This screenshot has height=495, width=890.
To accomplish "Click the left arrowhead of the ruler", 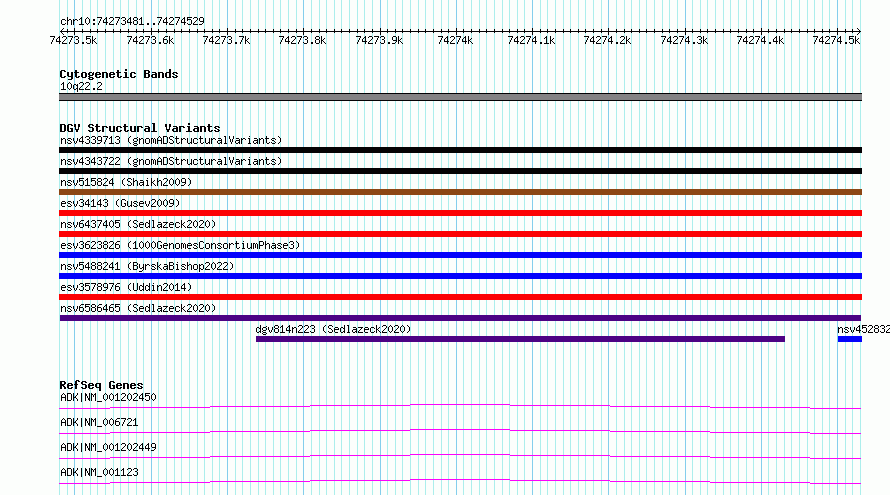I will click(62, 31).
